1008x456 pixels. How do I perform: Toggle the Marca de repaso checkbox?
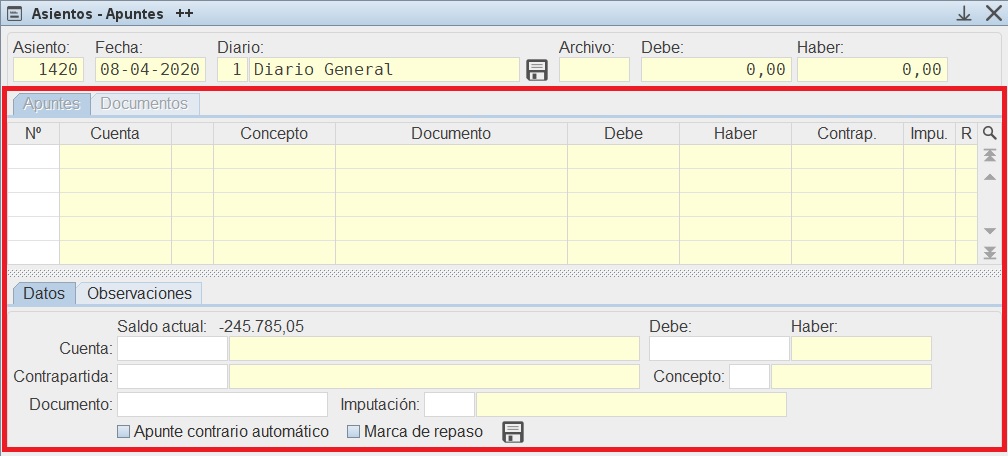point(353,432)
